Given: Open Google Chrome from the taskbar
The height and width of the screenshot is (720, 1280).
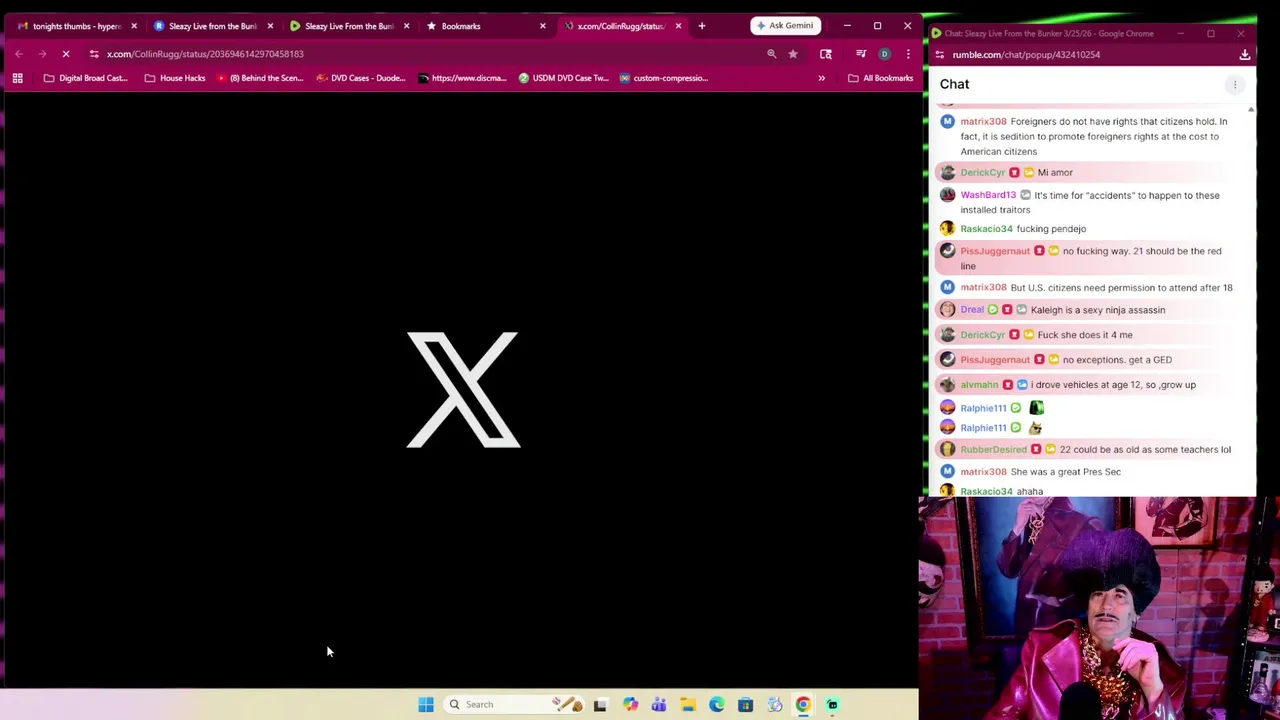Looking at the screenshot, I should pos(803,705).
